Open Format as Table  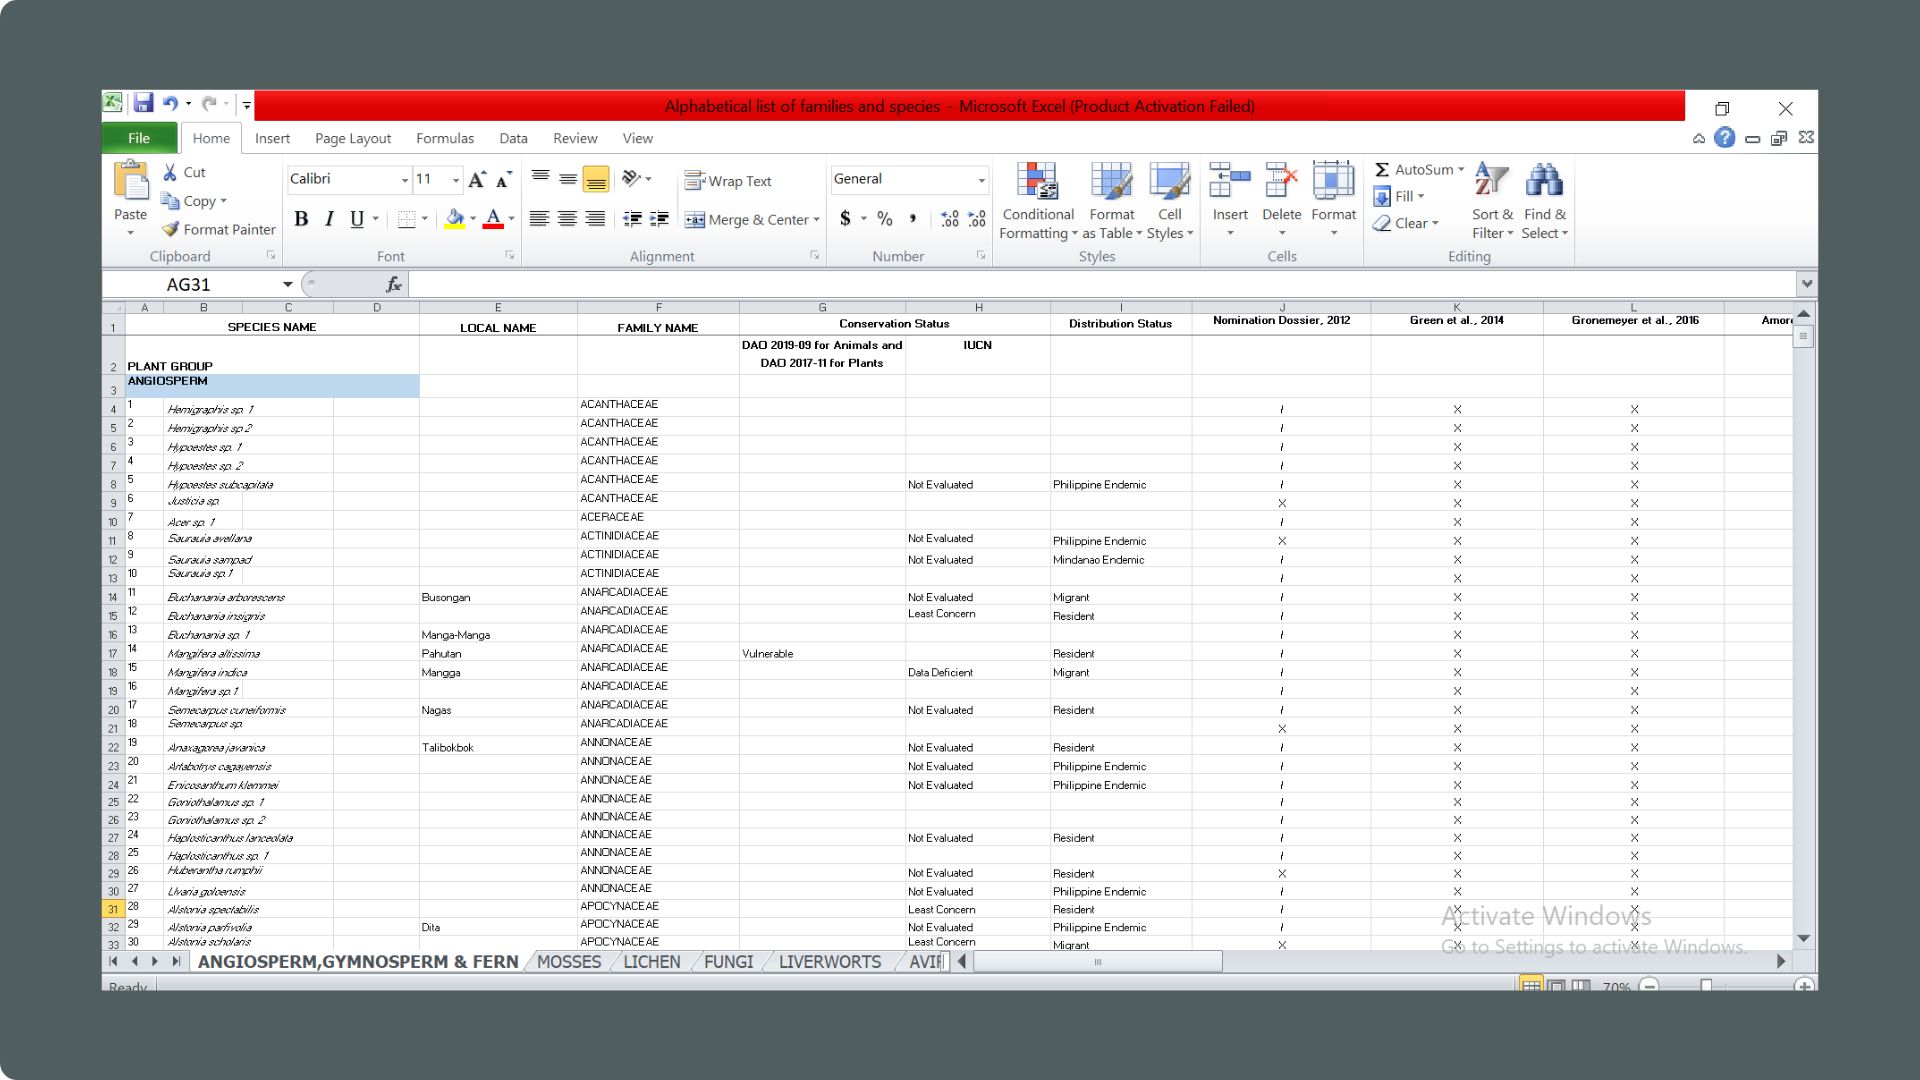[1111, 201]
